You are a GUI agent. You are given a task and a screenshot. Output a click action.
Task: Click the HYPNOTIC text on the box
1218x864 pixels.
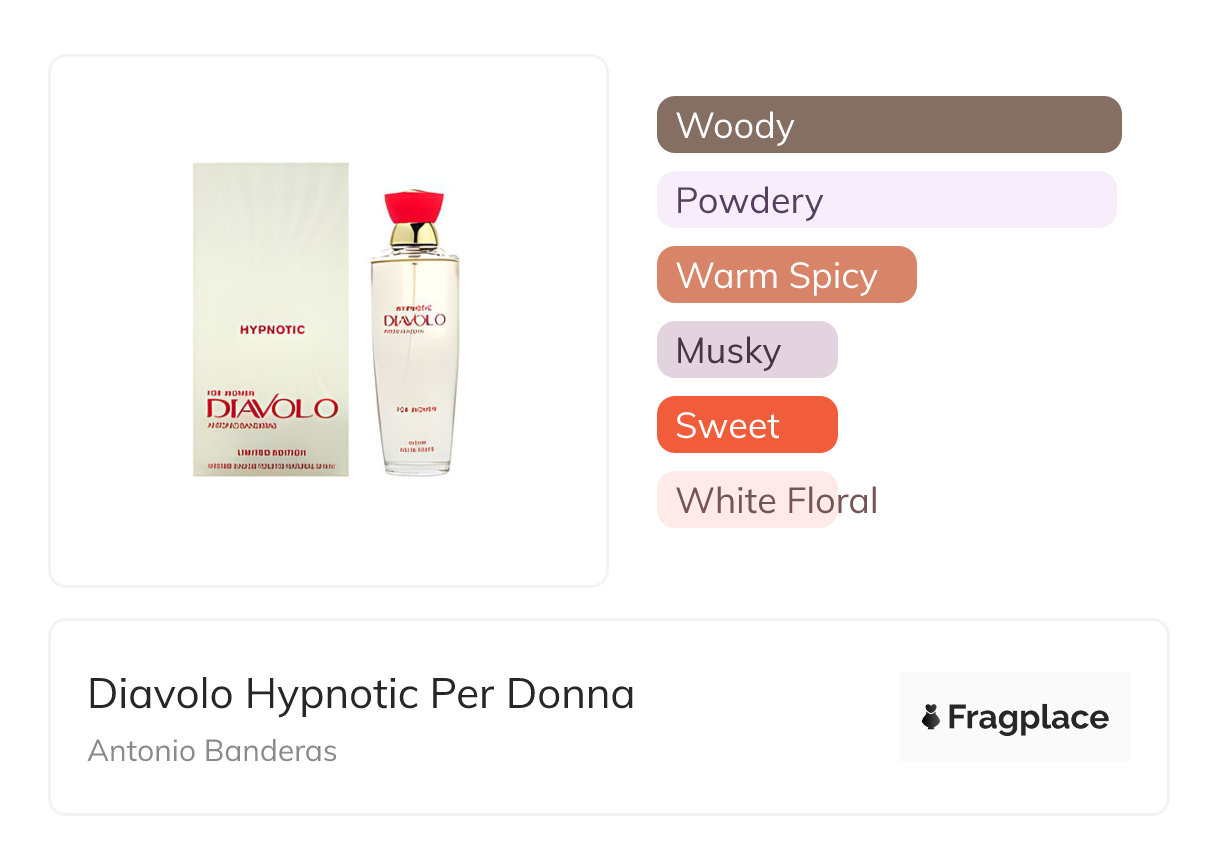coord(272,330)
